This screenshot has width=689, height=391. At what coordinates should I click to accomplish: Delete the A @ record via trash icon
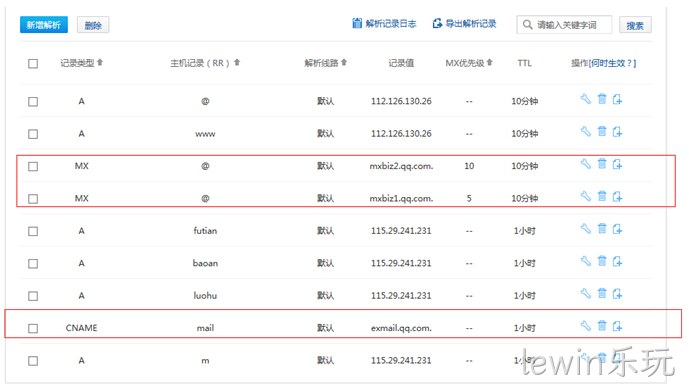[602, 99]
